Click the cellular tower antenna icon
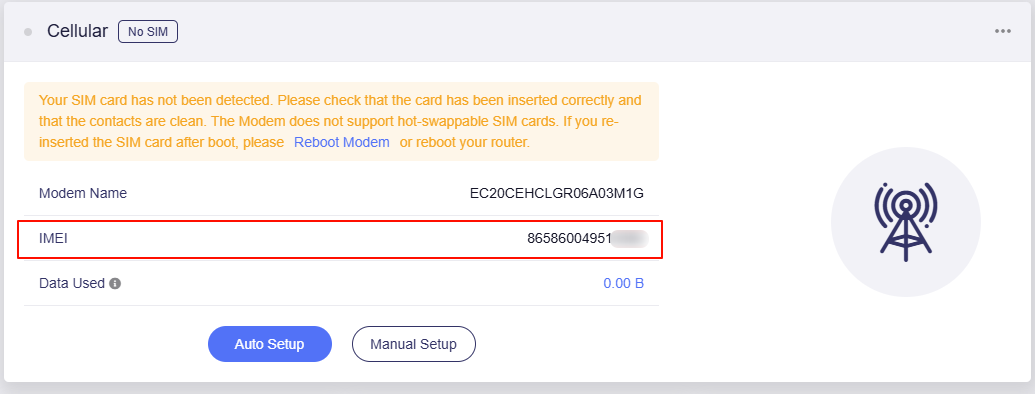The height and width of the screenshot is (394, 1035). tap(906, 218)
